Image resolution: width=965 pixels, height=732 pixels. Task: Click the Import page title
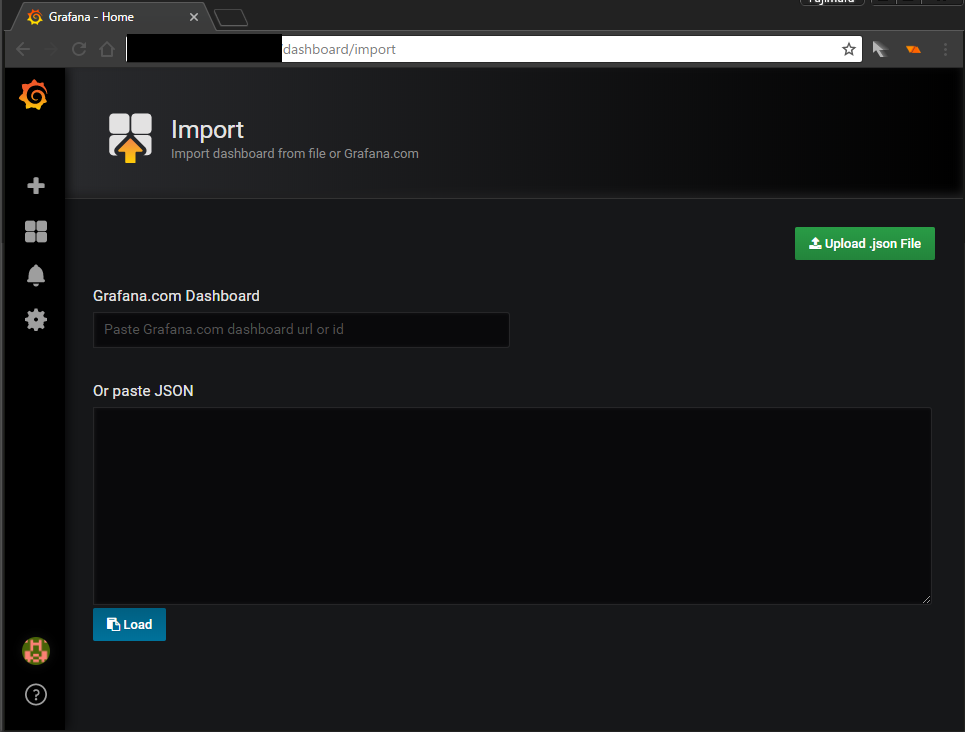click(x=207, y=130)
